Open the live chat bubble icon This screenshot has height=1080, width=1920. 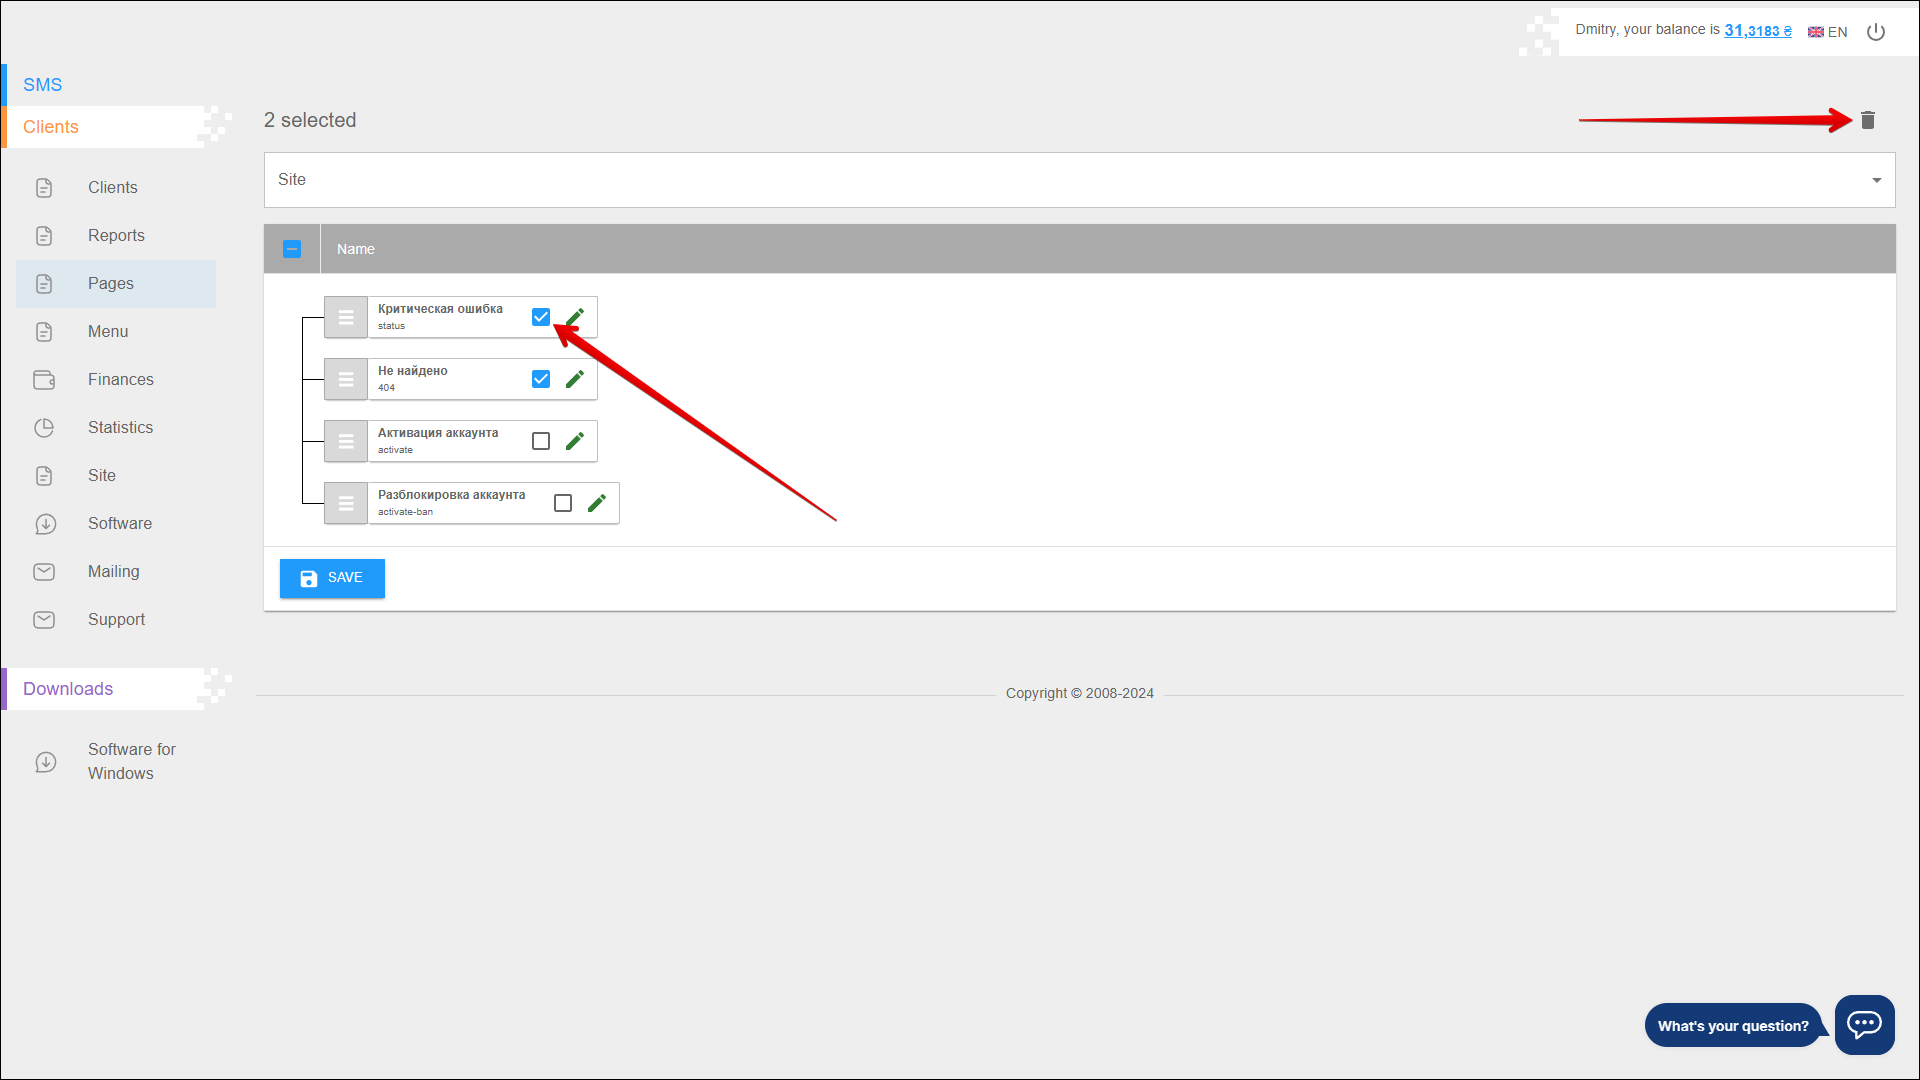(x=1864, y=1024)
